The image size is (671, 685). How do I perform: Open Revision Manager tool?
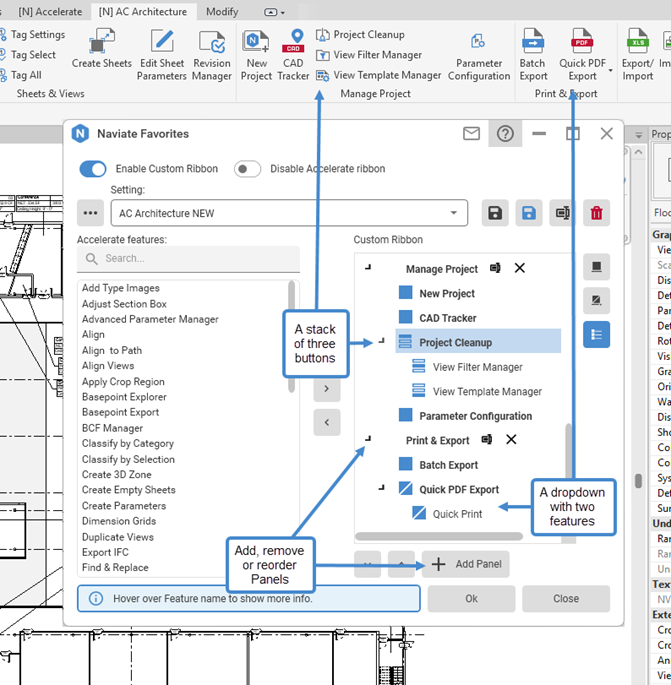211,43
